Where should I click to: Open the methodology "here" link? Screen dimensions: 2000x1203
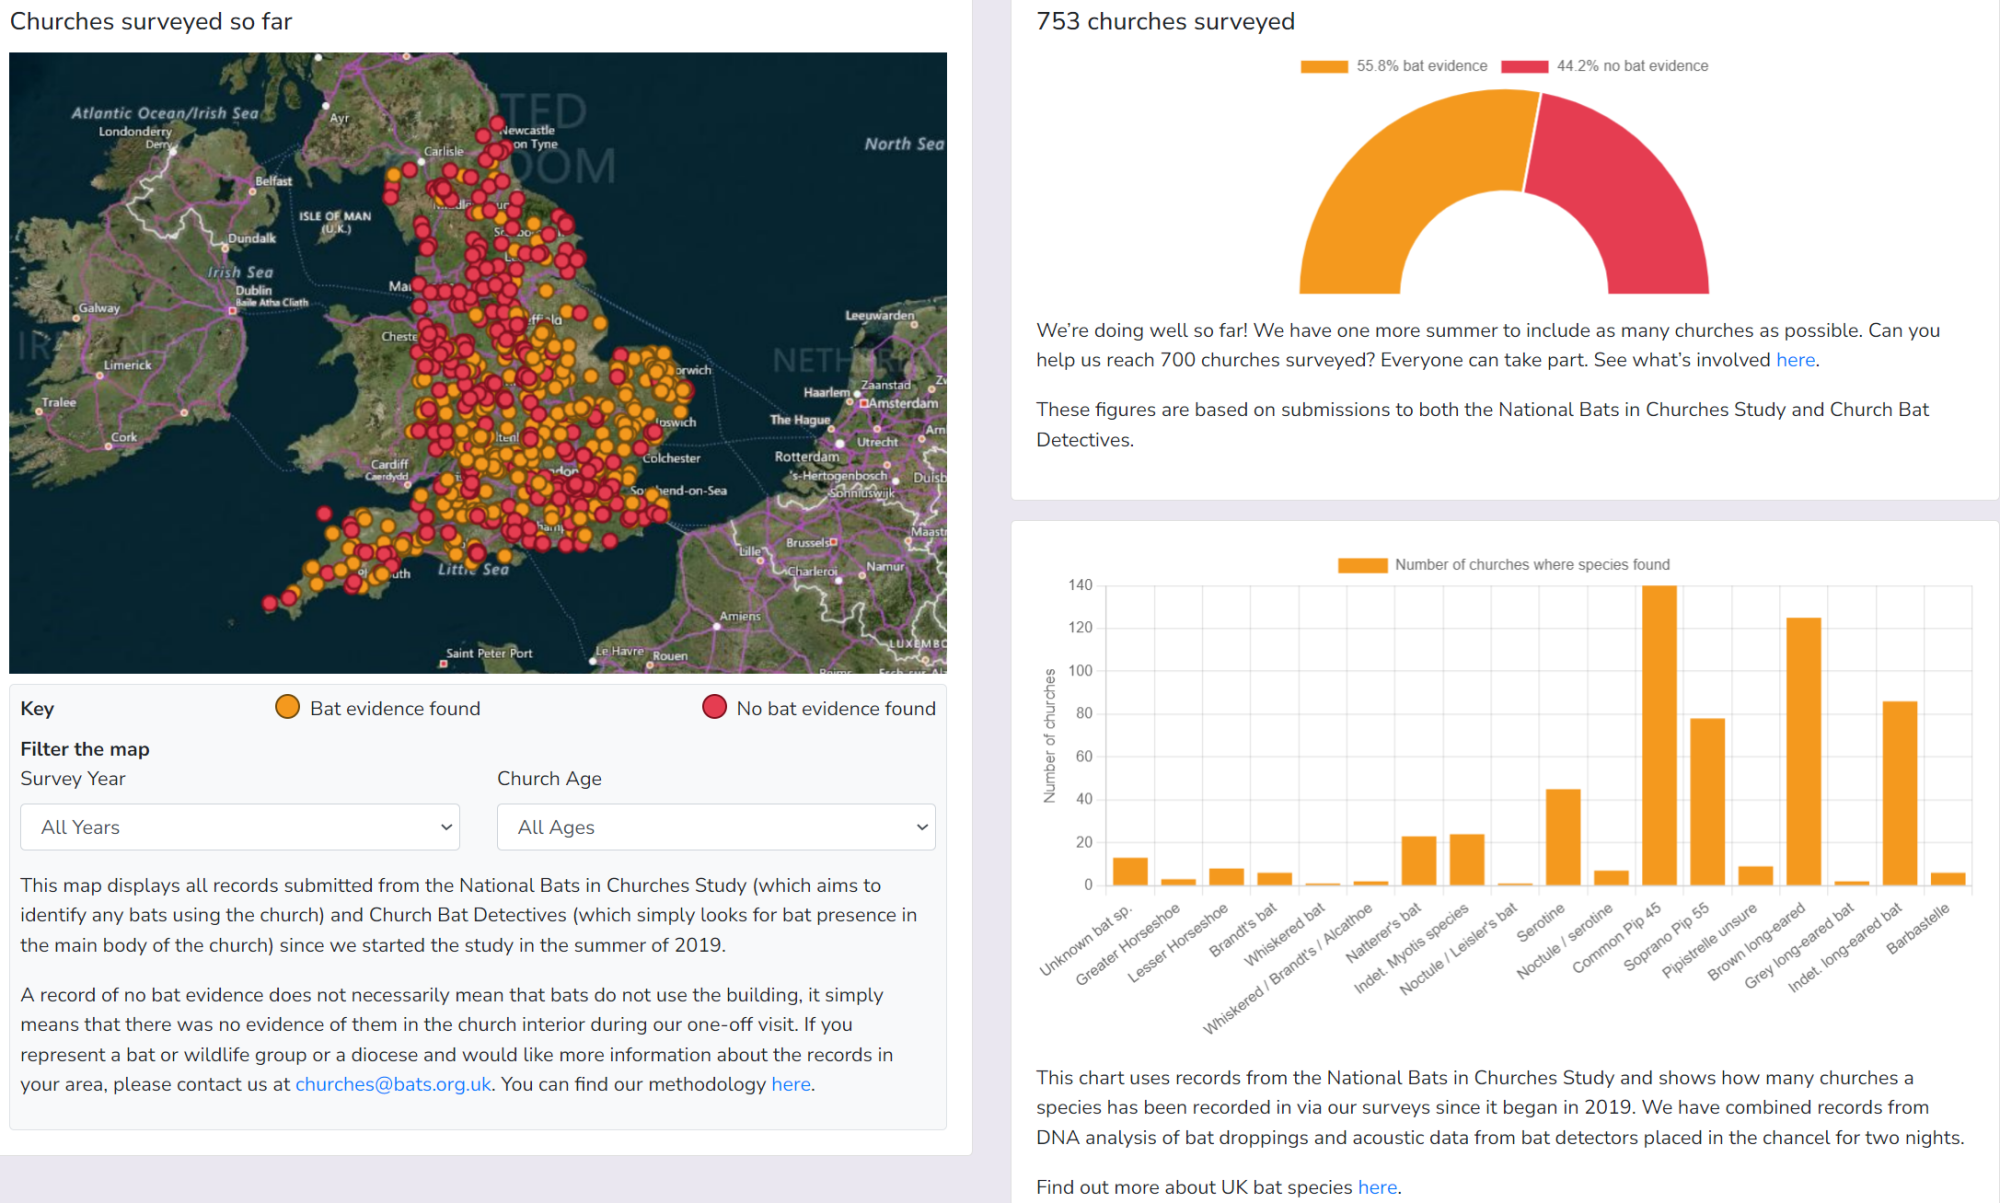pos(789,1083)
